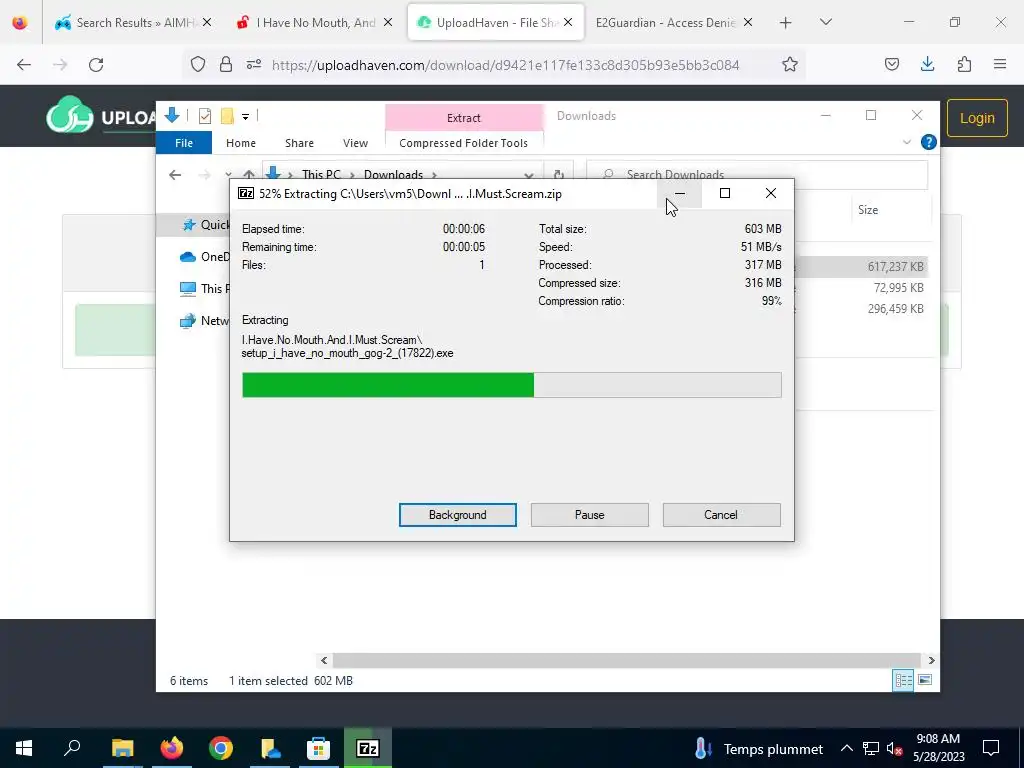Click the Firefox URL address field
The width and height of the screenshot is (1024, 768).
click(x=505, y=65)
